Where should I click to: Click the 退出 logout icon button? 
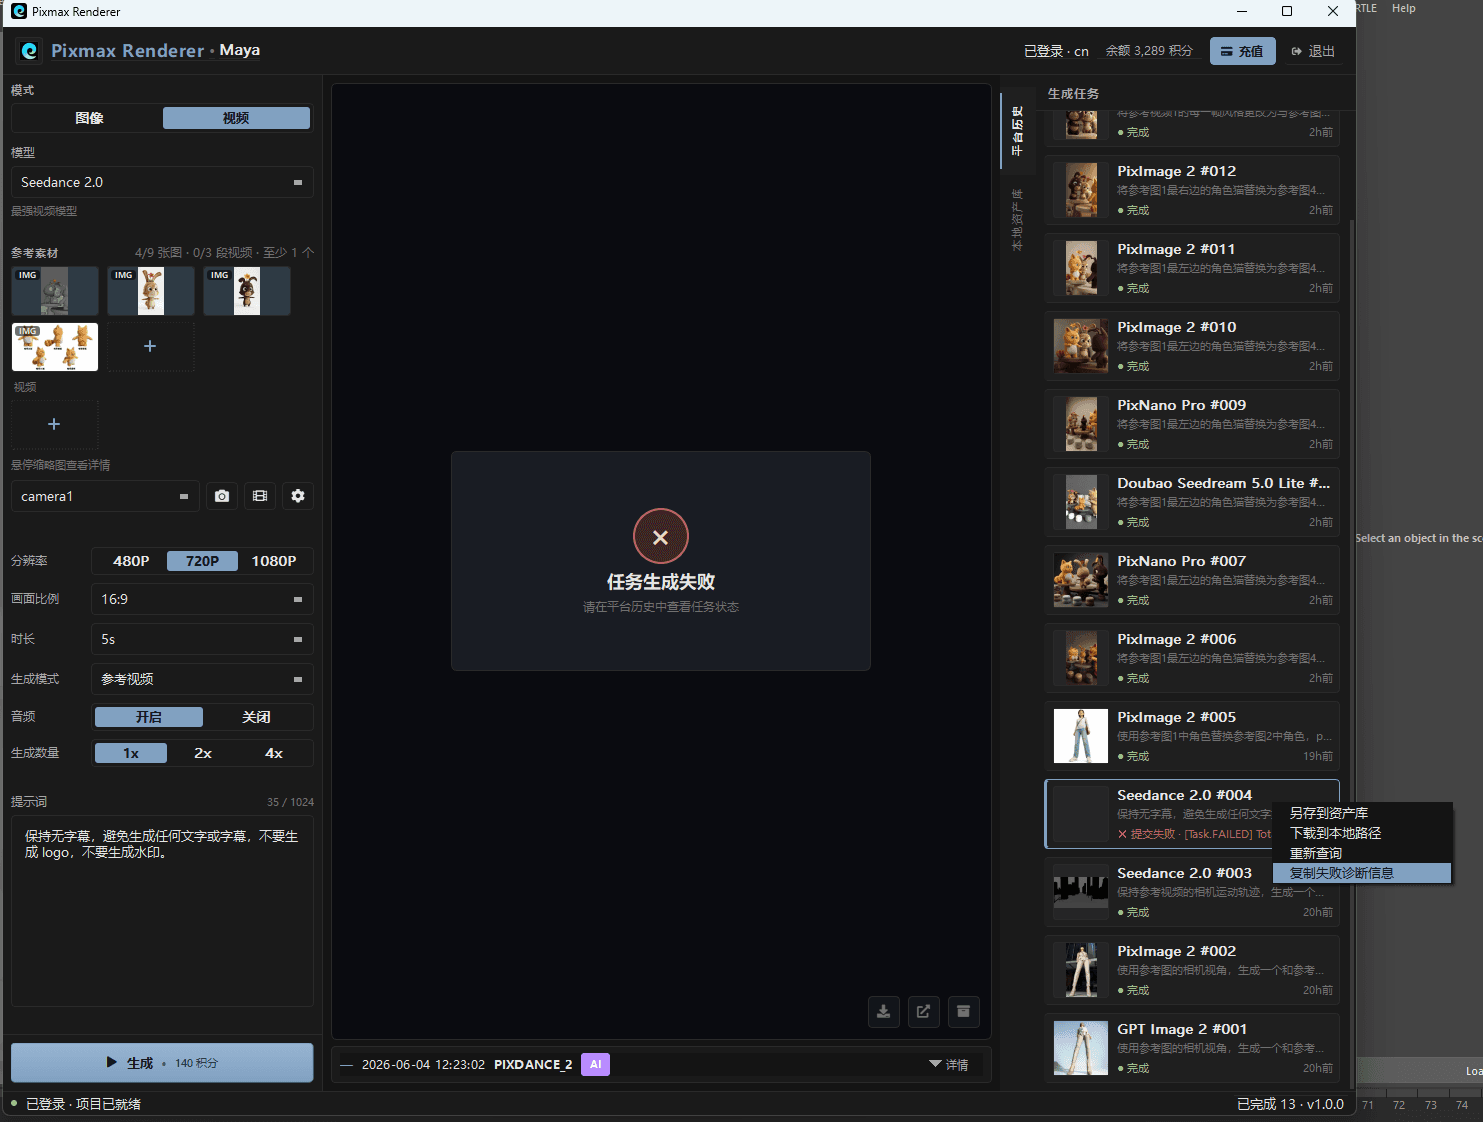pos(1313,51)
